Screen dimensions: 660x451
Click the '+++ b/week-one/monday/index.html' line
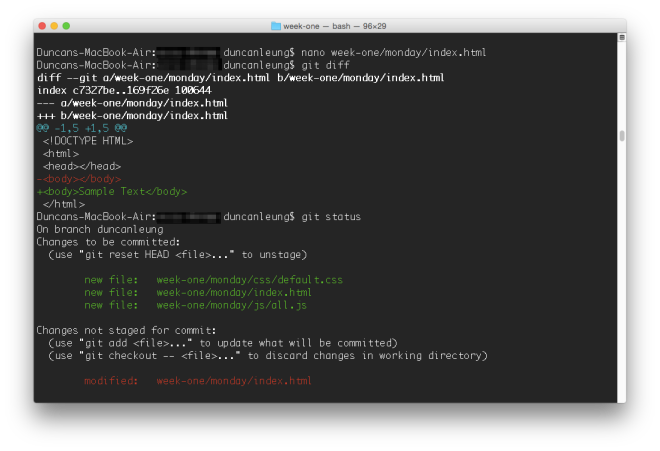pos(132,116)
